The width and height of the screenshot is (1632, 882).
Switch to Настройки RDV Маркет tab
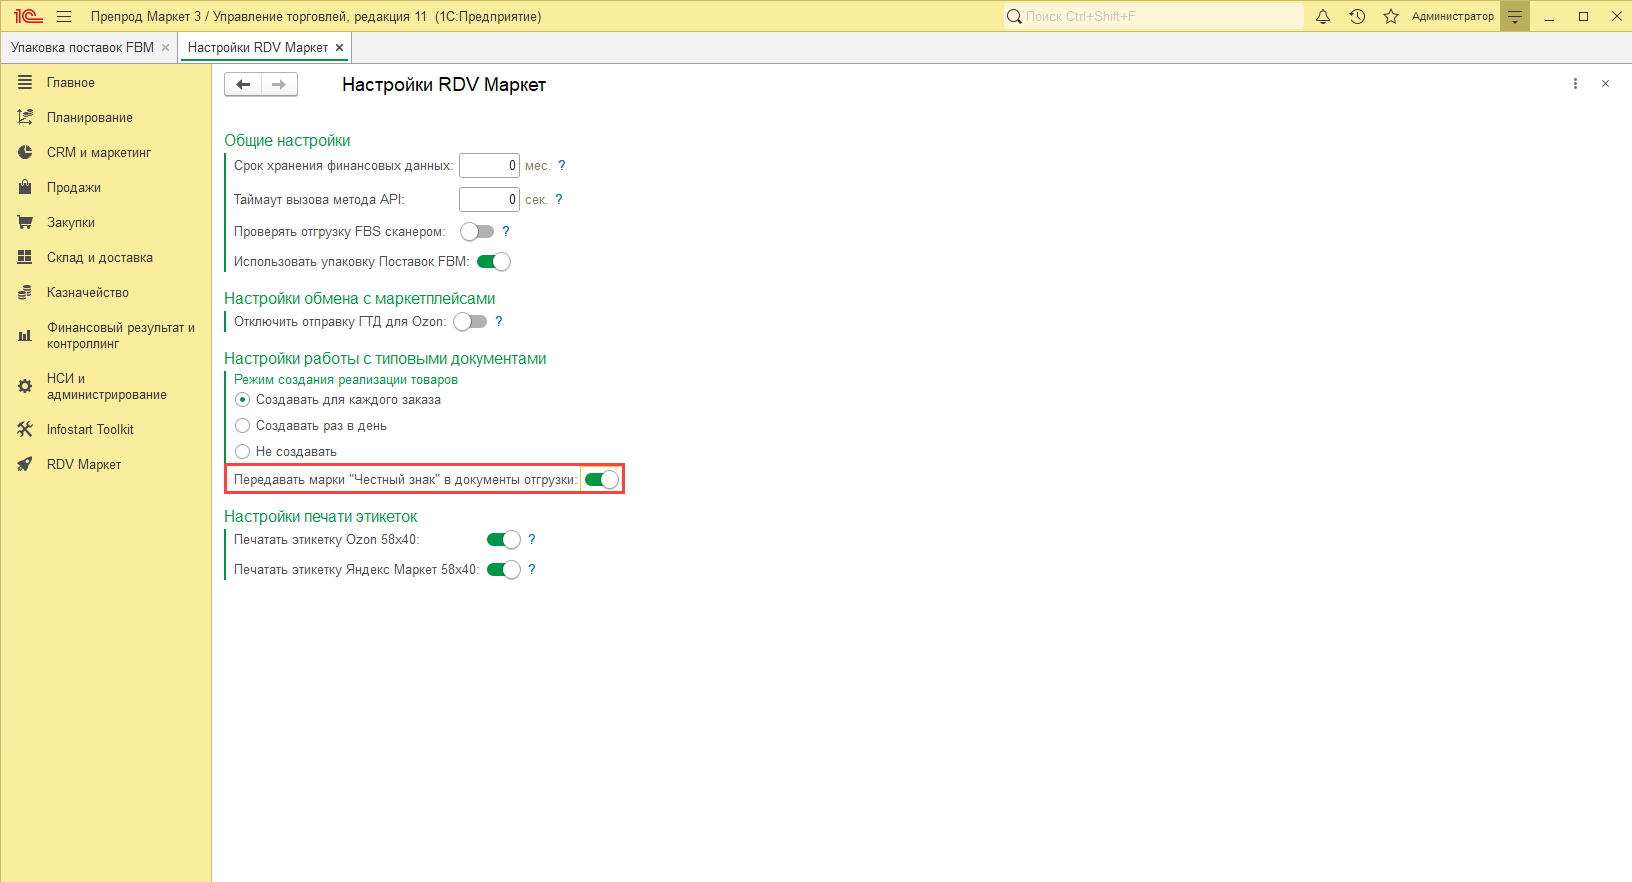258,47
